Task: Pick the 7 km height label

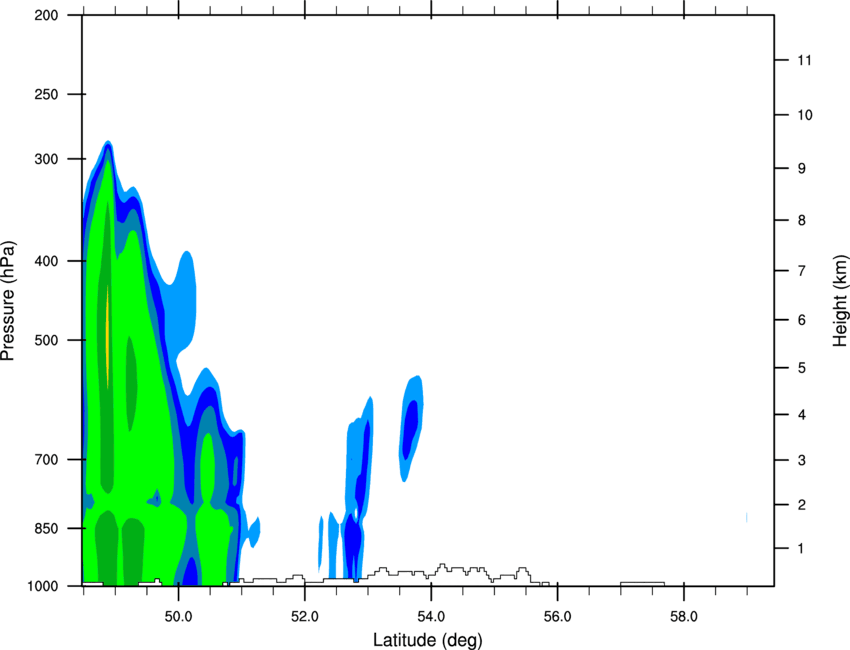Action: pos(802,271)
